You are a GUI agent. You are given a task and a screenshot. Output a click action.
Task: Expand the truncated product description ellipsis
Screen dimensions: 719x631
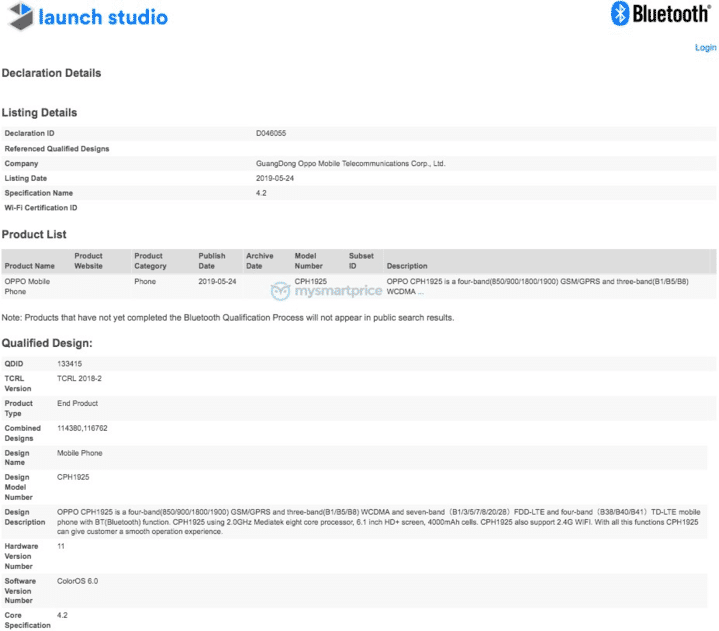pos(420,292)
